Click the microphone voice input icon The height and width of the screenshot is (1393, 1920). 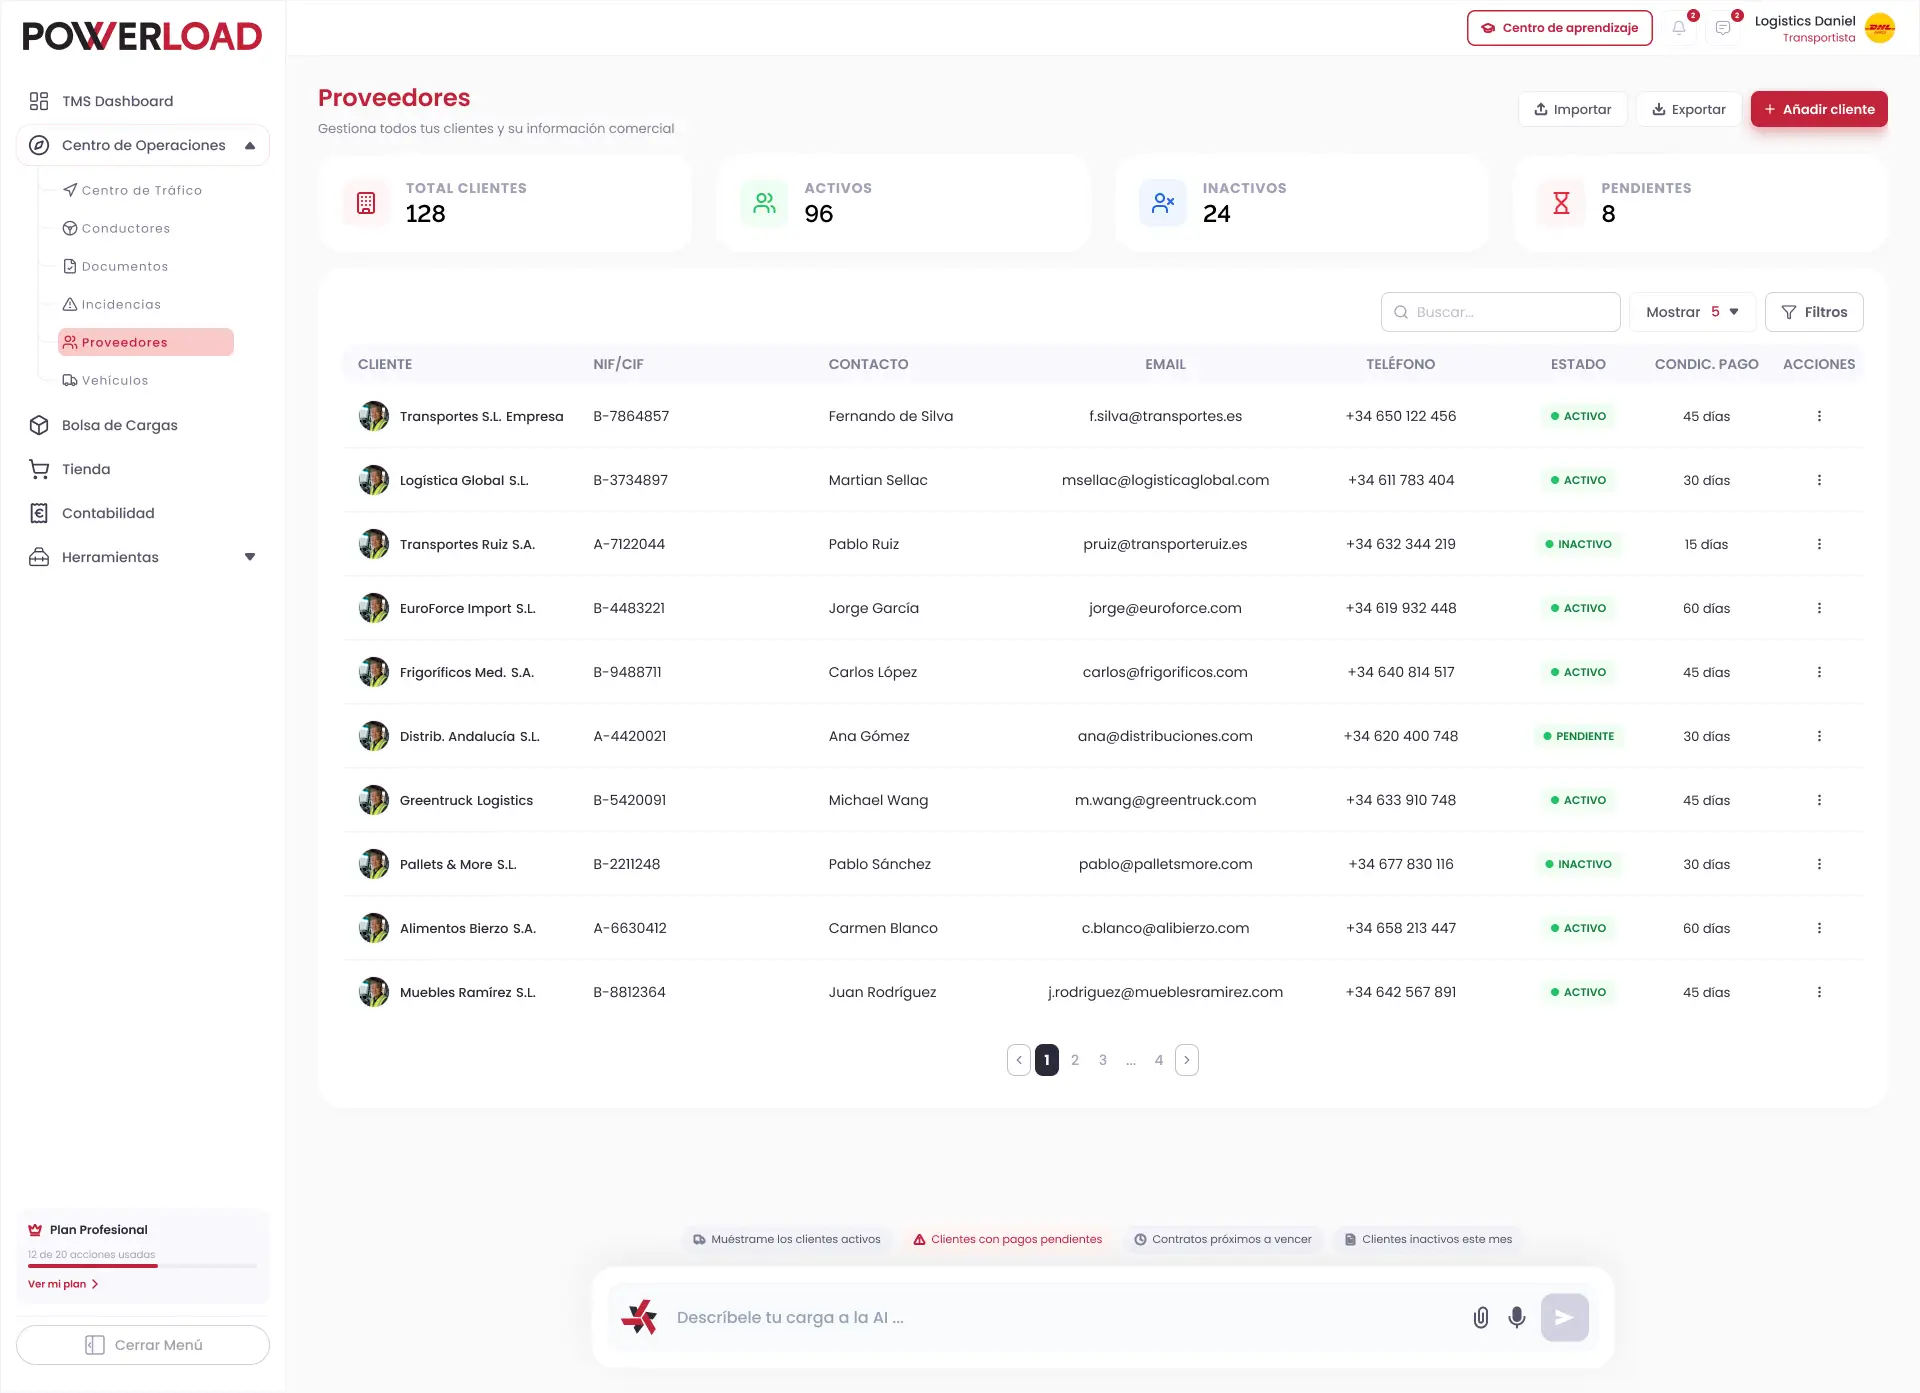pyautogui.click(x=1517, y=1318)
